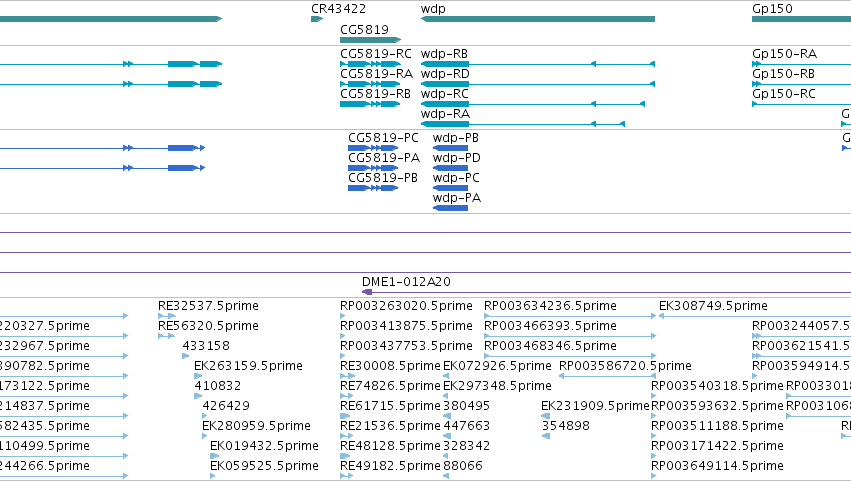Open EST EK059525.5prime
The image size is (851, 481).
pos(264,466)
